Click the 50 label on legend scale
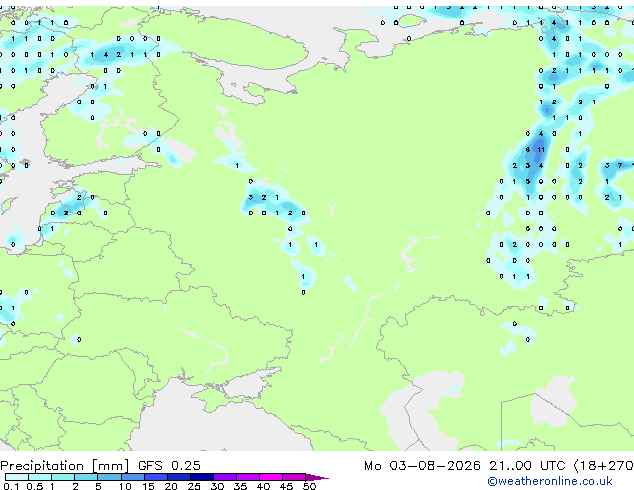Image resolution: width=634 pixels, height=490 pixels. click(x=310, y=486)
